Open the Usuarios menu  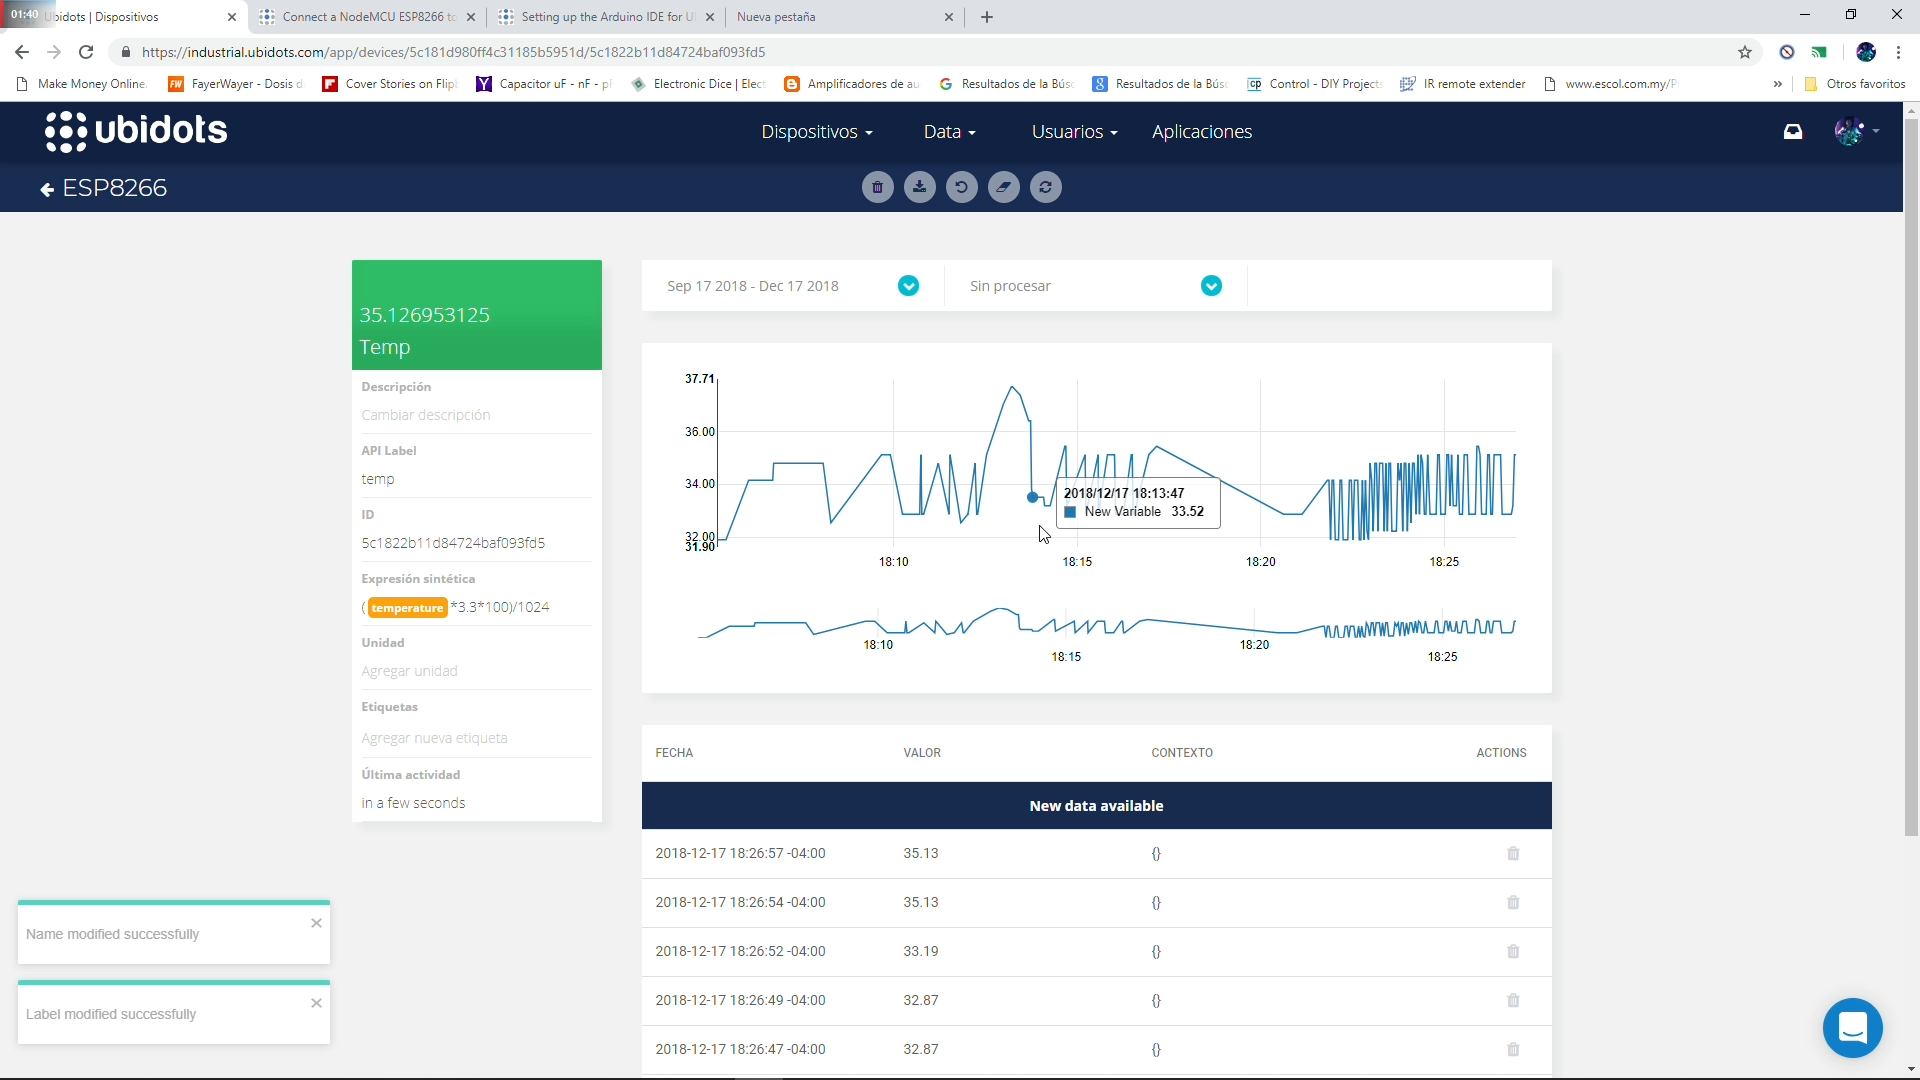(1074, 132)
